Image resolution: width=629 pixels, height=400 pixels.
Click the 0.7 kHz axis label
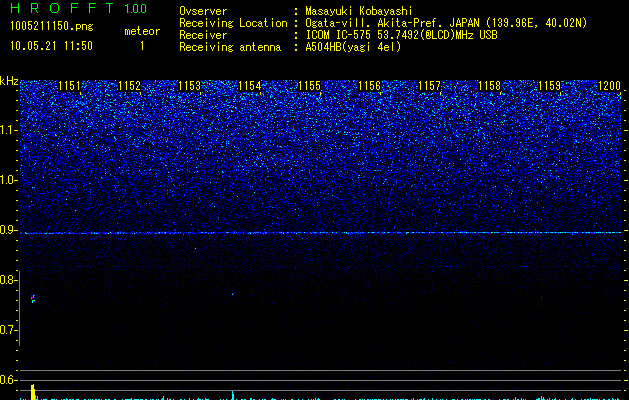(x=8, y=330)
